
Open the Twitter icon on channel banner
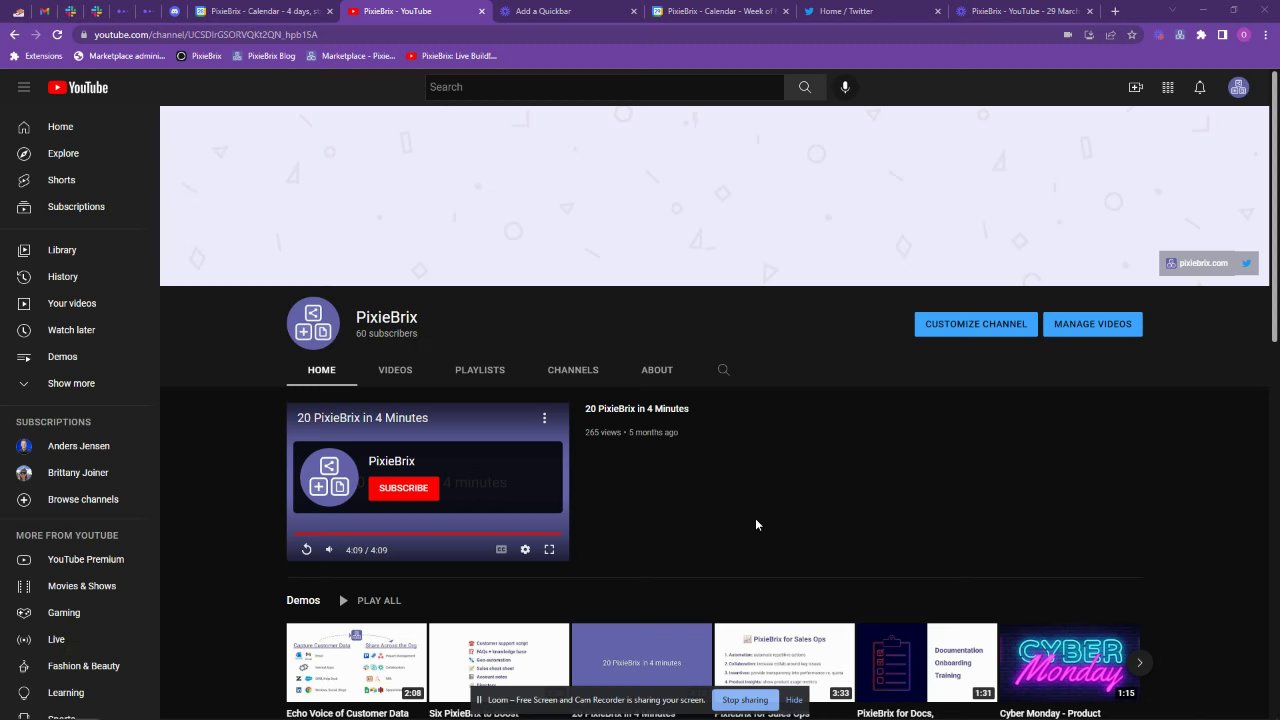[x=1246, y=263]
